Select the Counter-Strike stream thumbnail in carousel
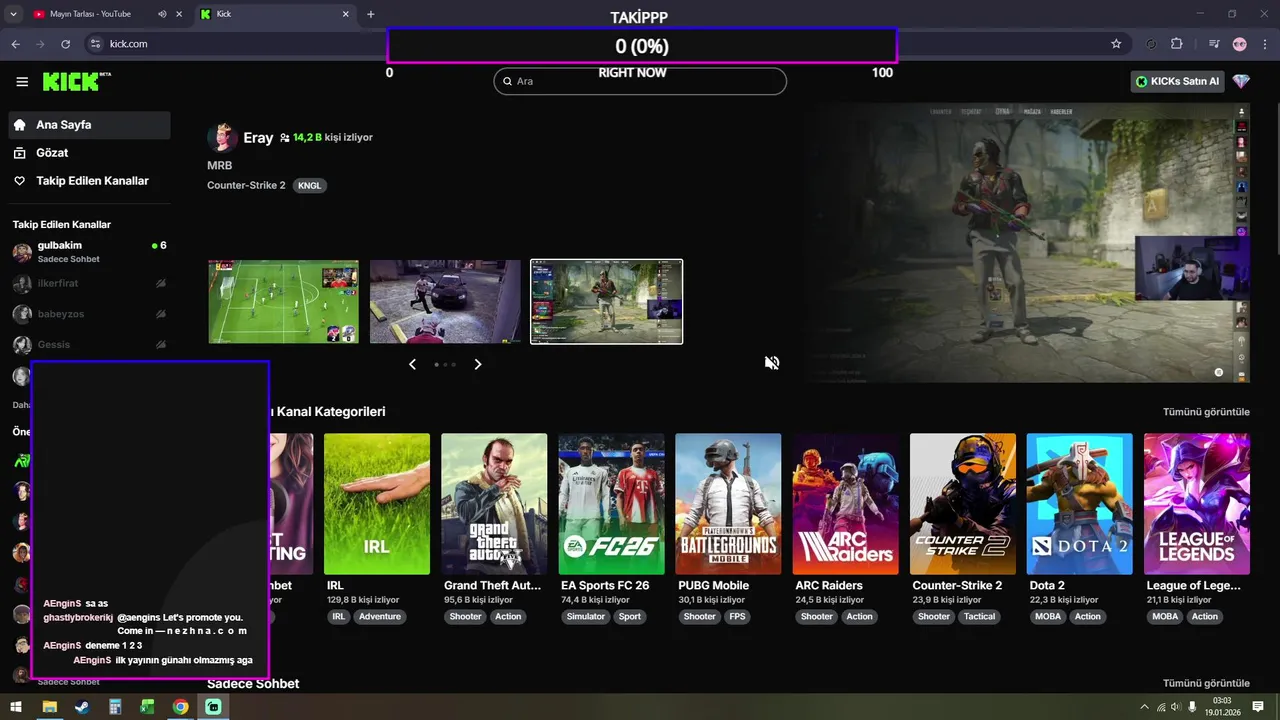Screen dimensions: 1280x720 click(x=607, y=301)
